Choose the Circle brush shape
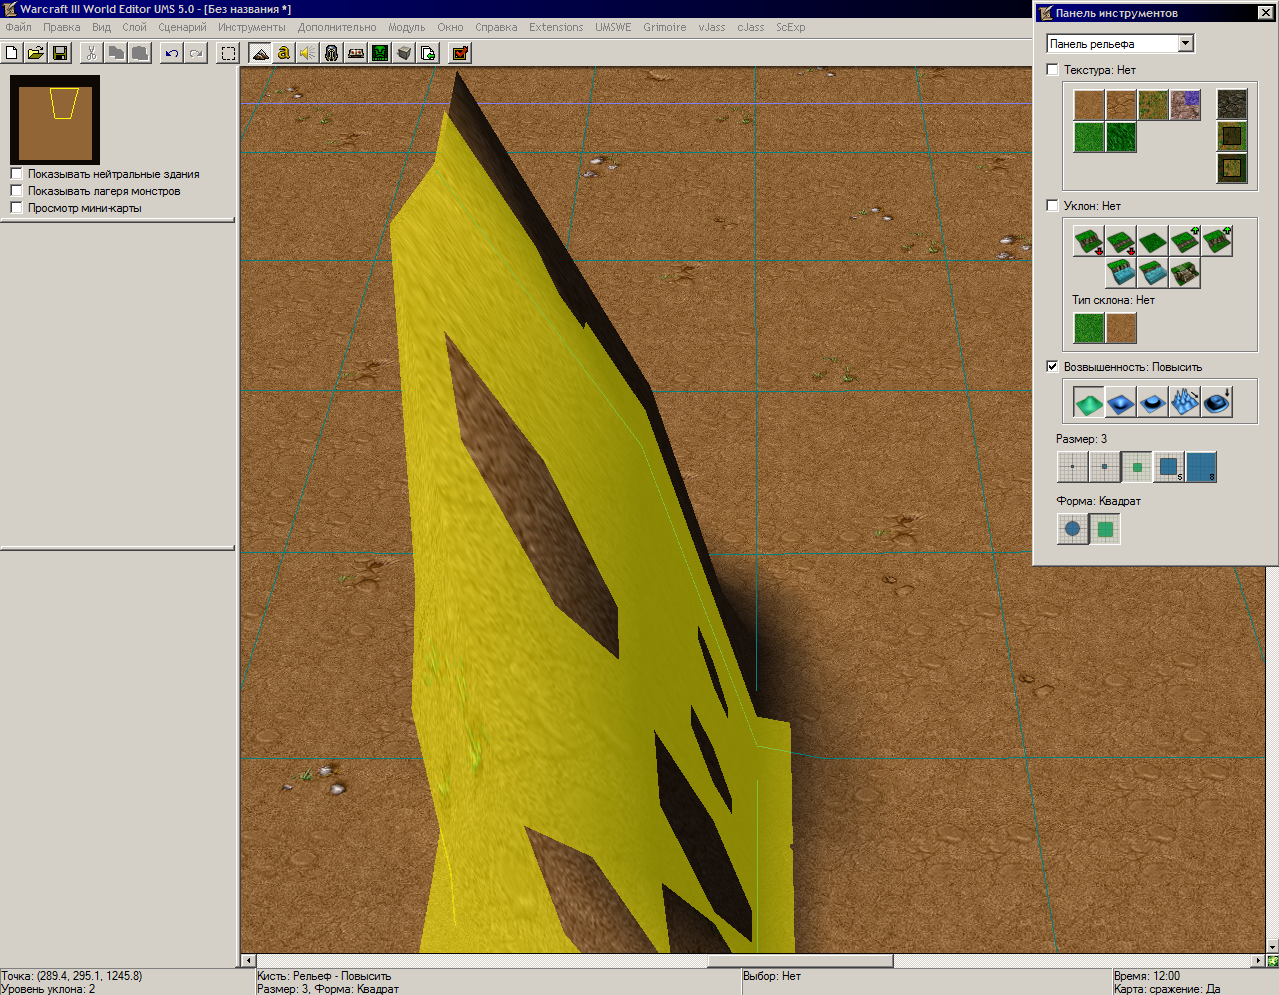This screenshot has width=1279, height=995. 1072,529
